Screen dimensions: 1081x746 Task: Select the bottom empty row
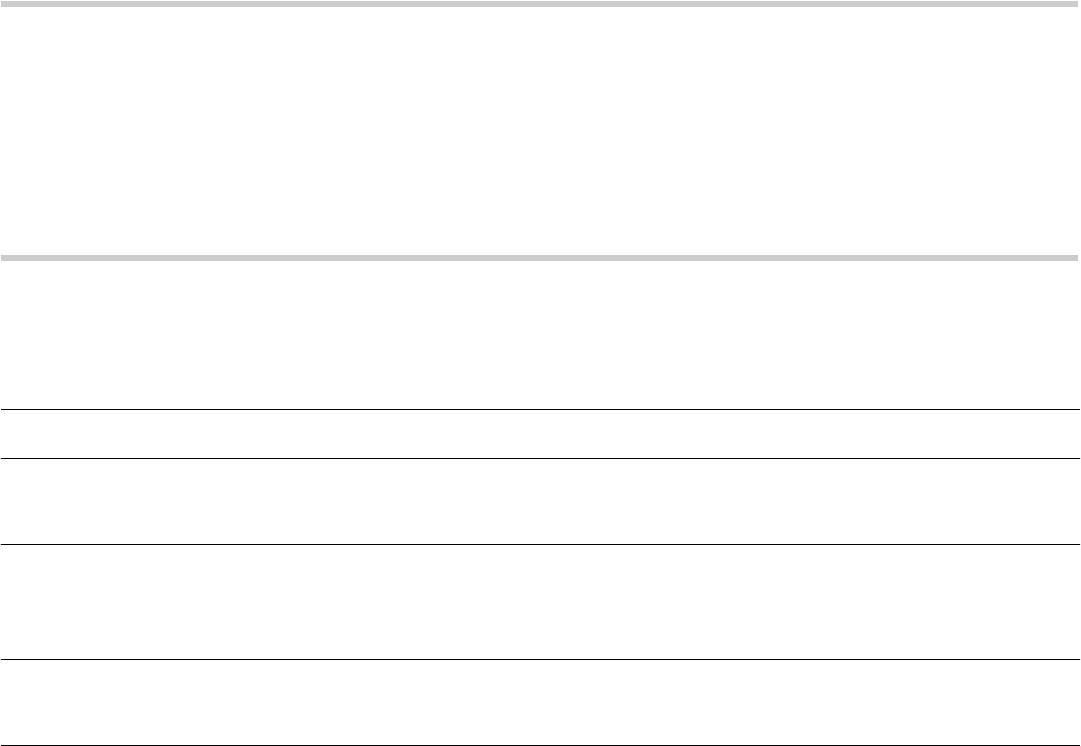(540, 702)
